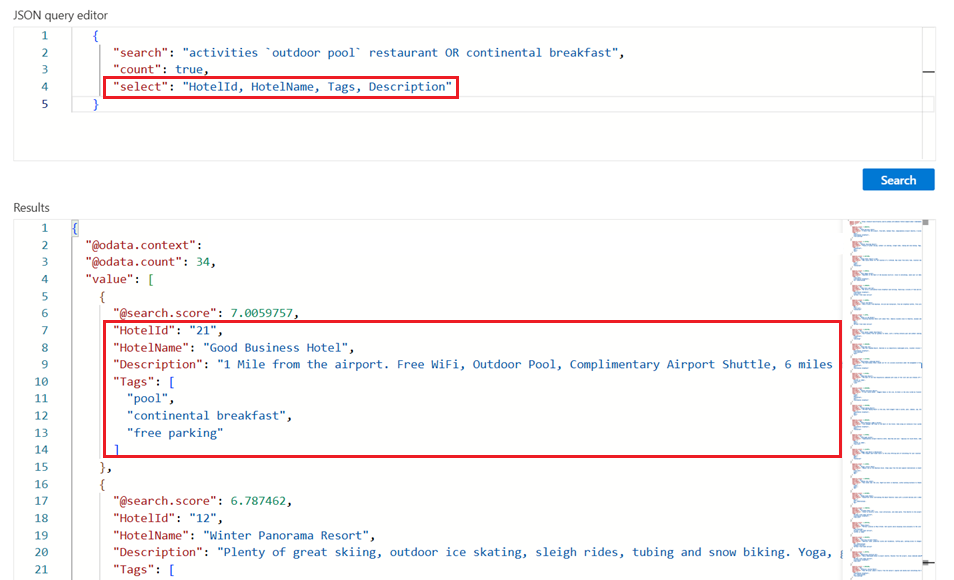Screen dimensions: 954x580
Task: Click the hotel name "Winter Panorama Resort"
Action: (x=286, y=535)
